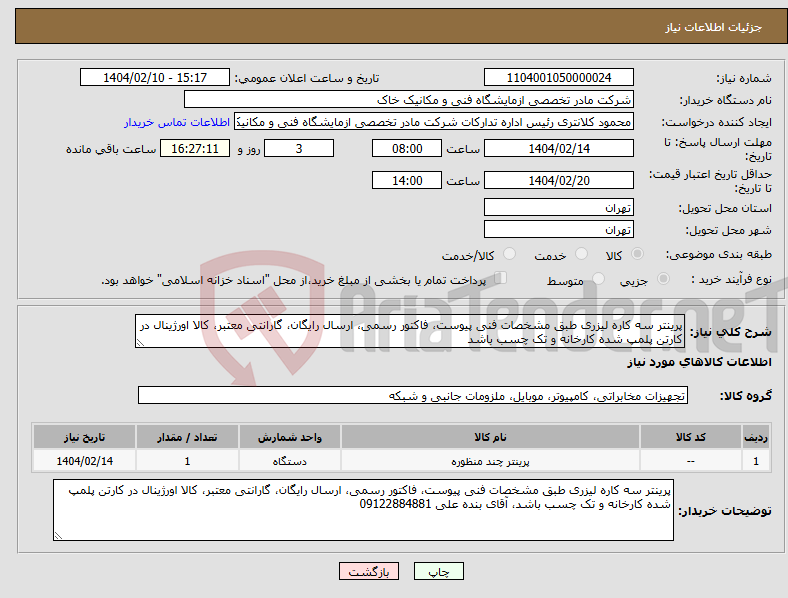This screenshot has height=598, width=788.
Task: Click the پرینتر چند منظوره table cell
Action: tap(490, 461)
